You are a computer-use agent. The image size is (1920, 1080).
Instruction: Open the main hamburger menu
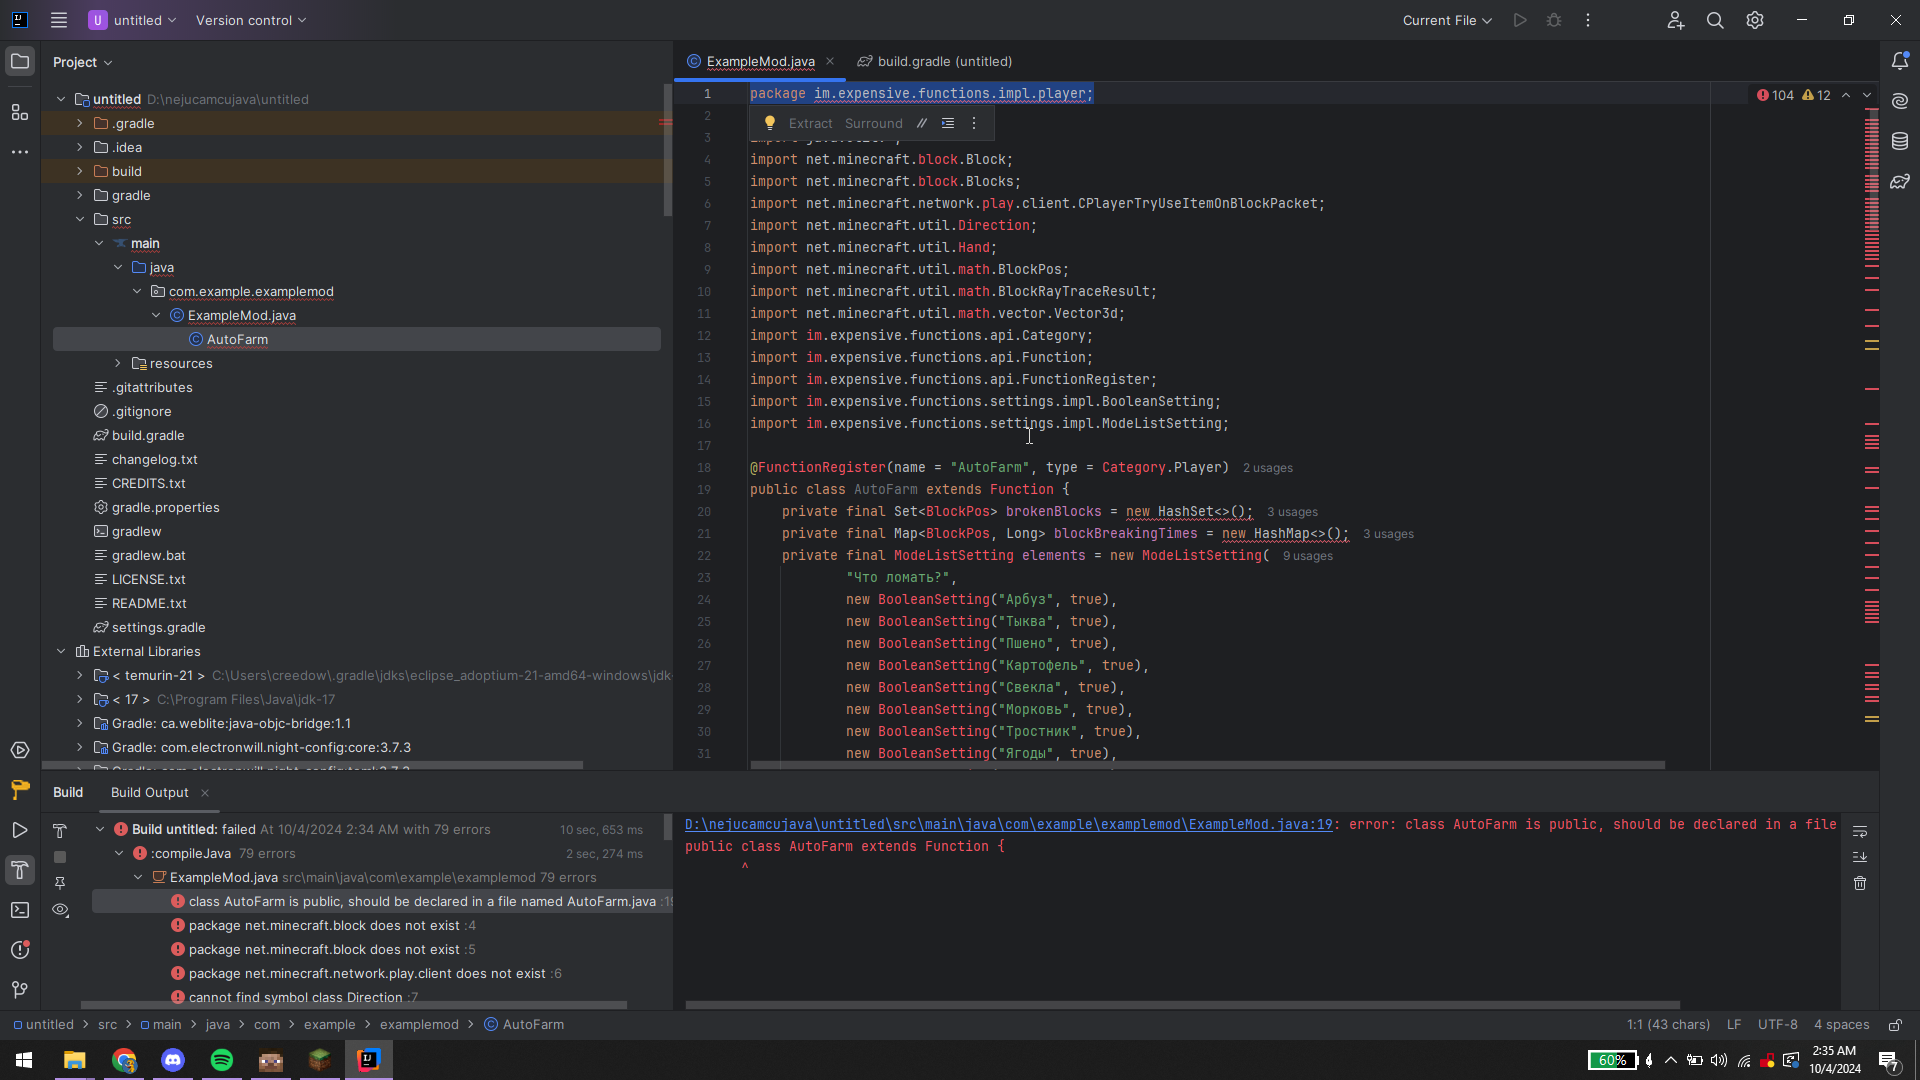[x=59, y=20]
